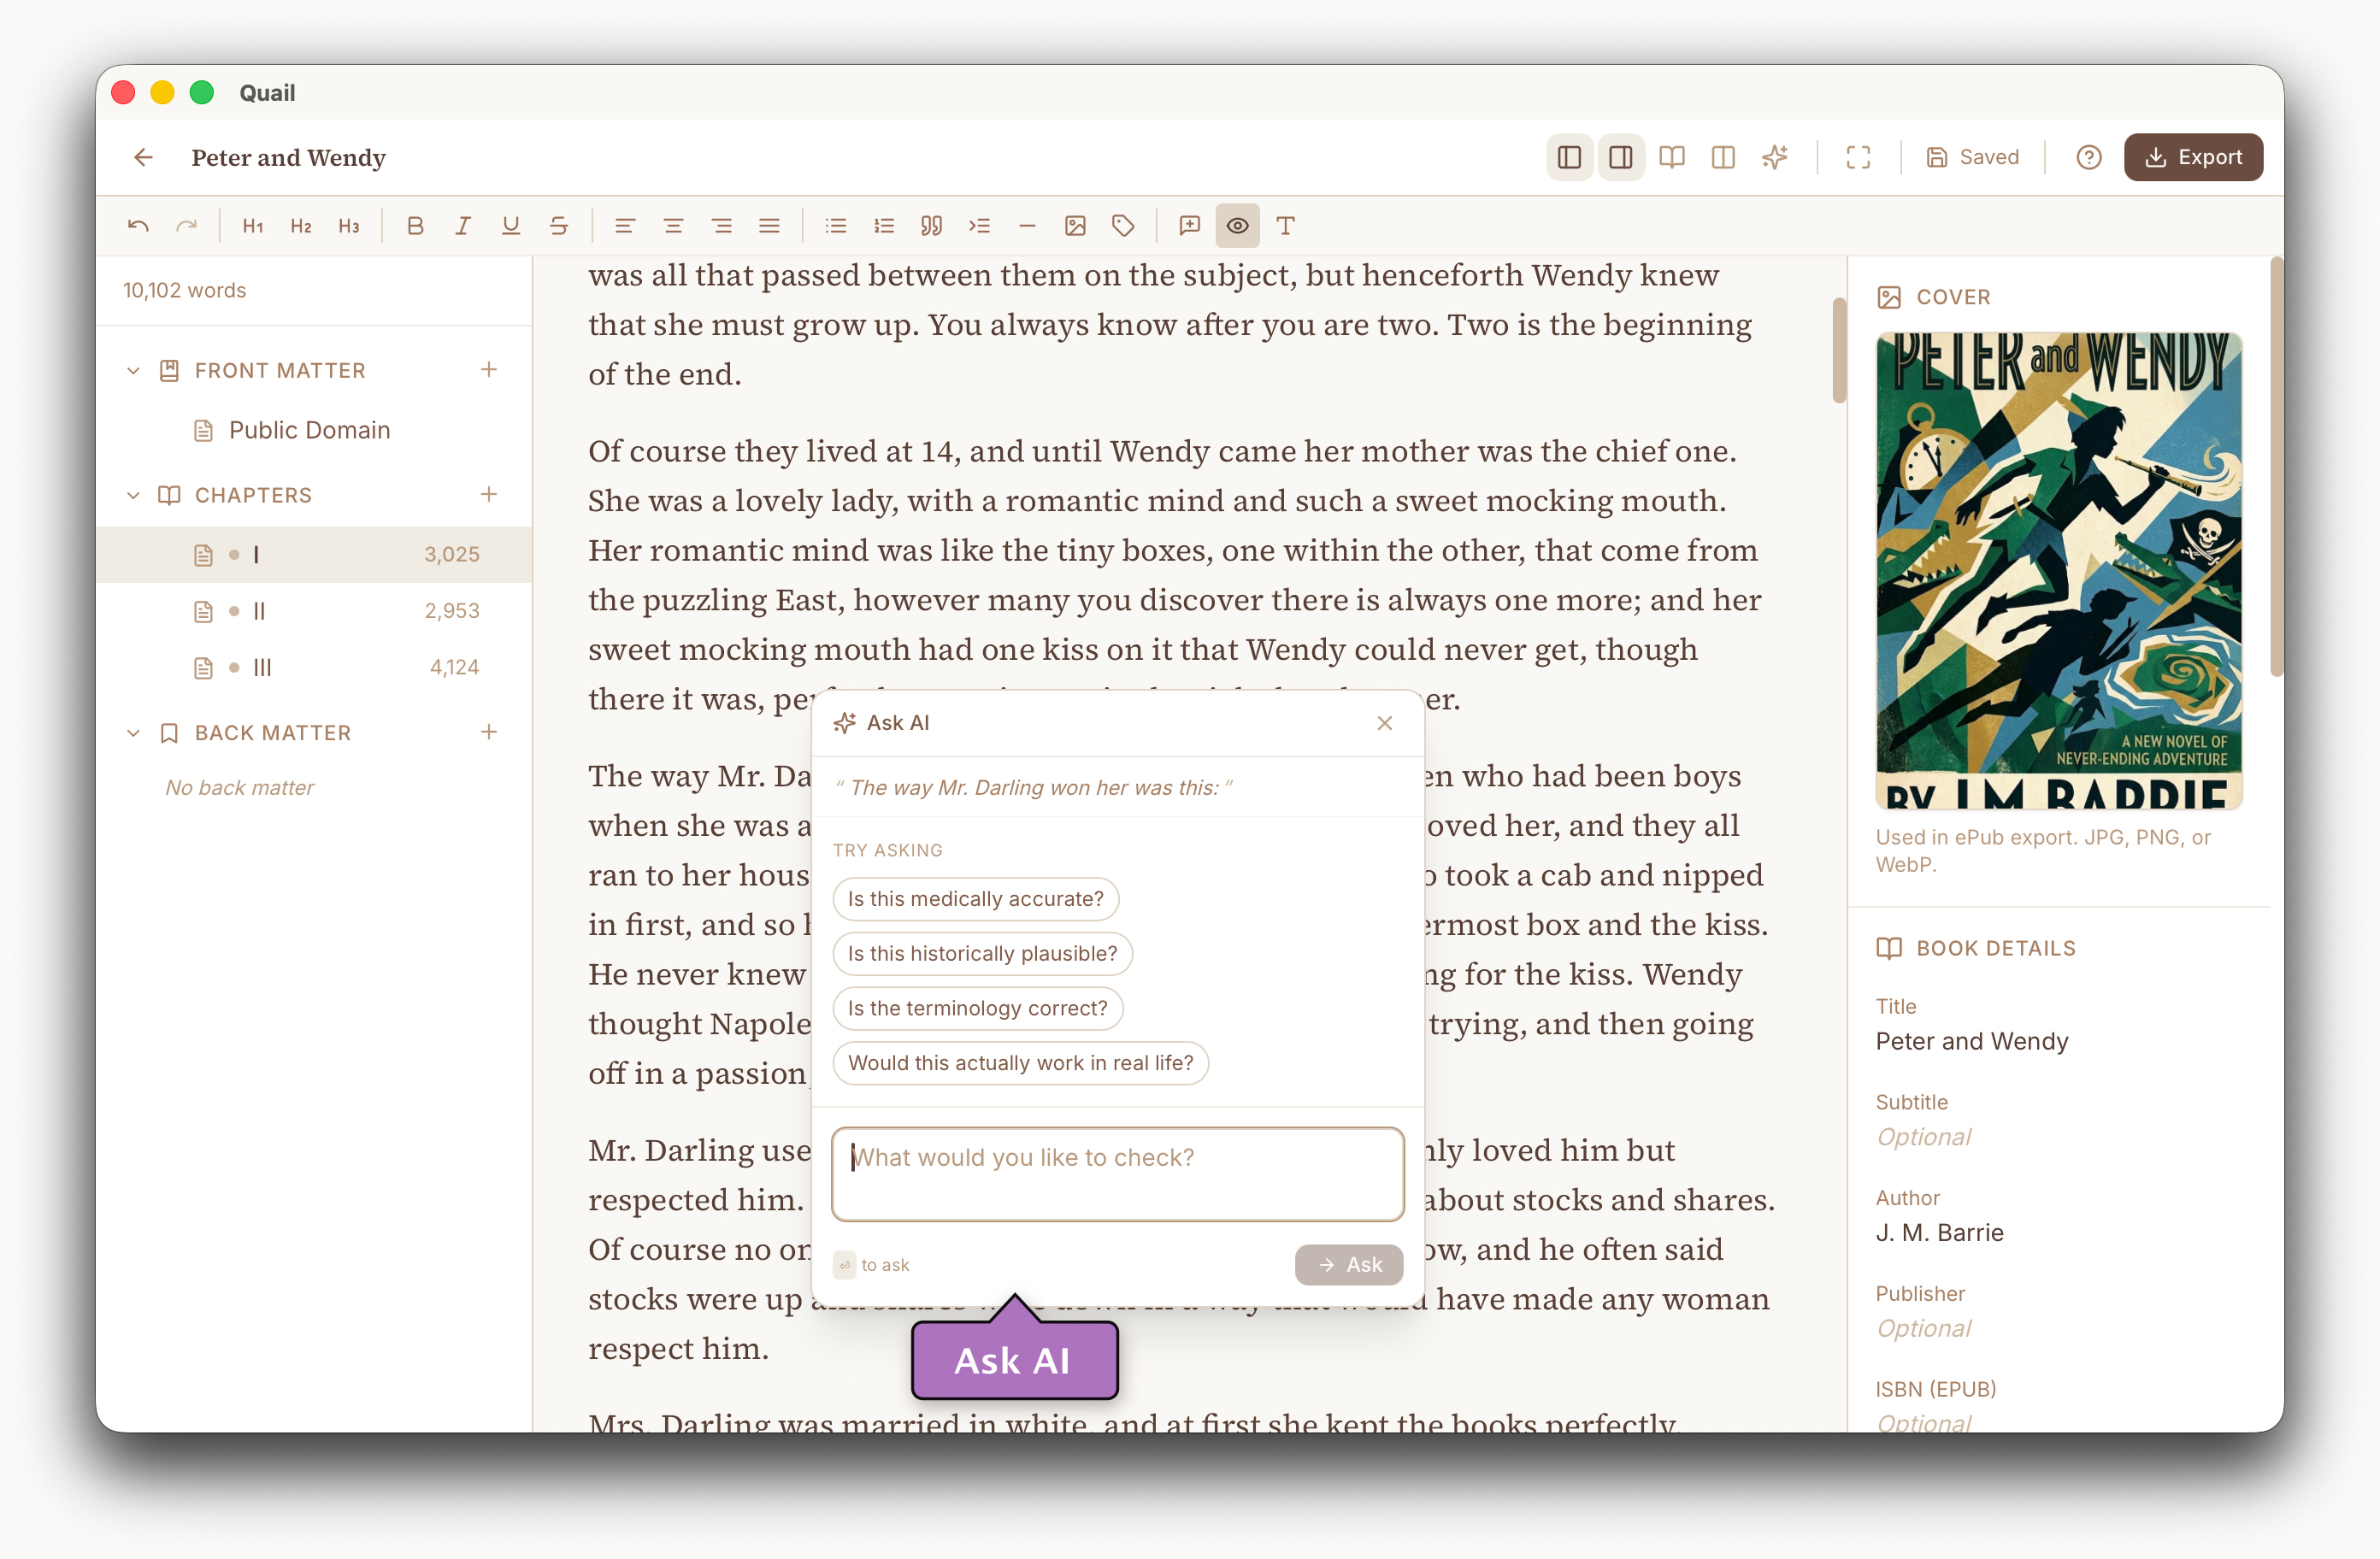Align text left
The height and width of the screenshot is (1559, 2380).
(x=625, y=226)
